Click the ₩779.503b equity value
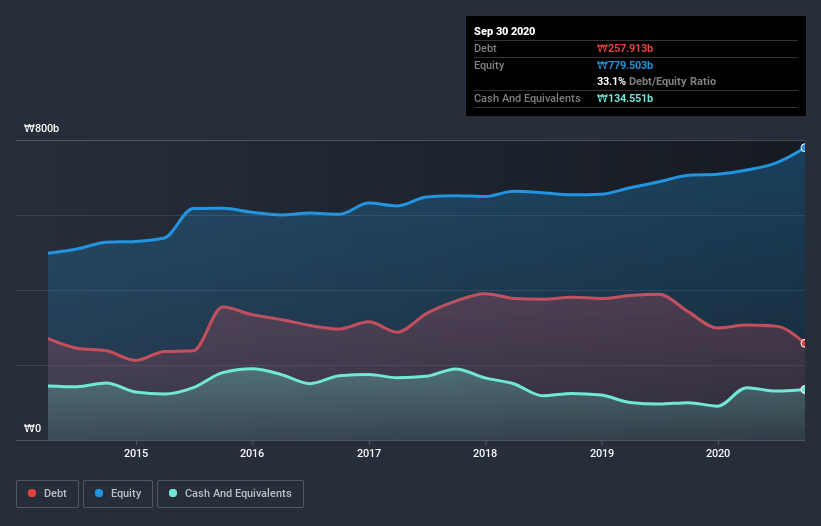Screen dimensions: 821x526 point(625,65)
